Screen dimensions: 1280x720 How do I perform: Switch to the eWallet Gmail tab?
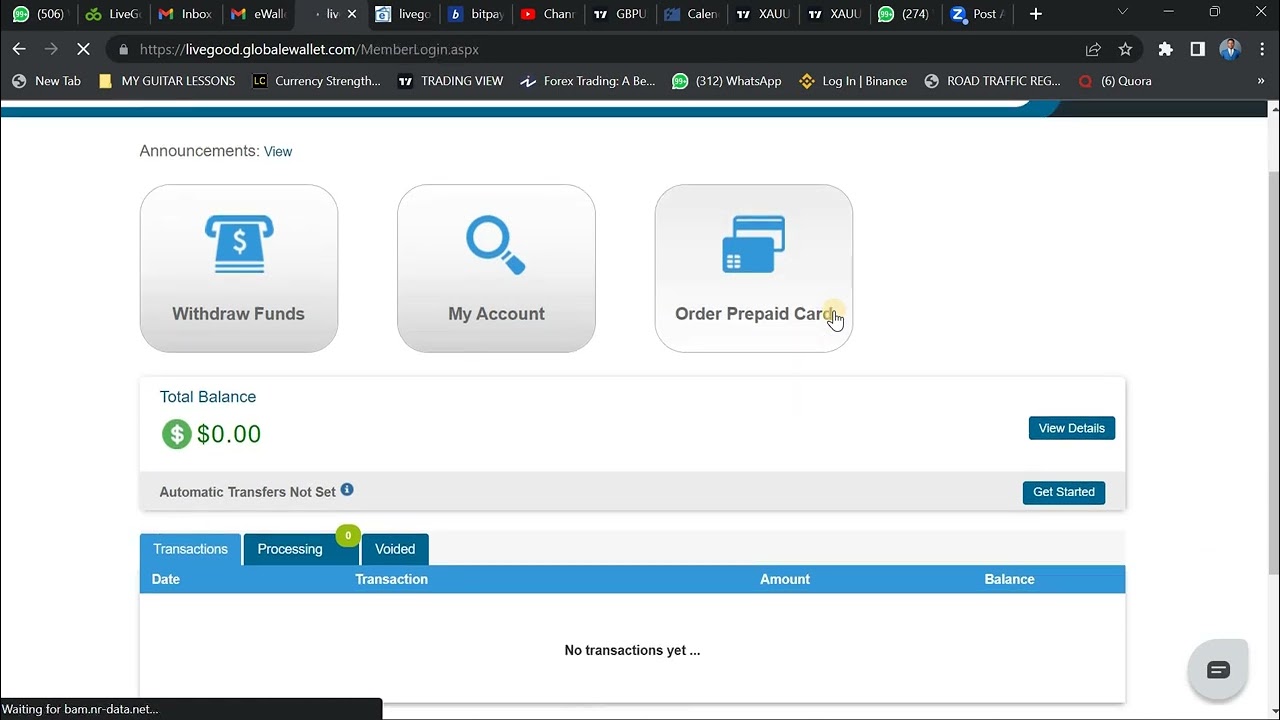click(258, 14)
